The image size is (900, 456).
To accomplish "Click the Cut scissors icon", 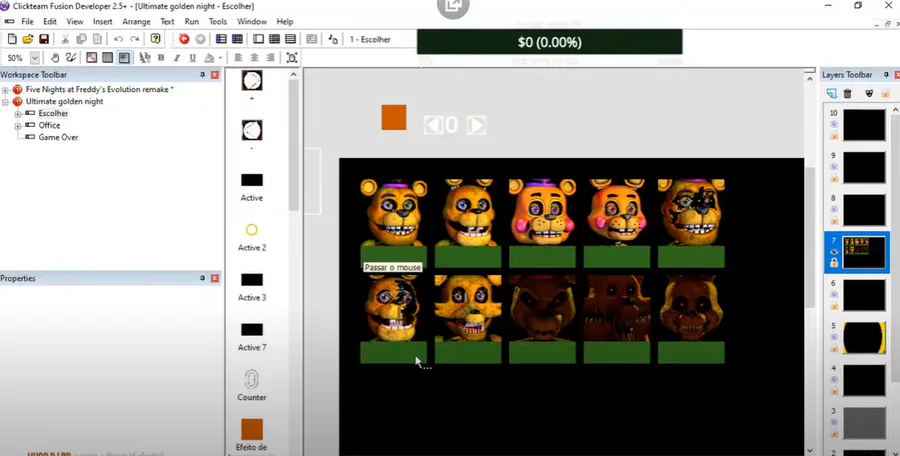I will (65, 39).
